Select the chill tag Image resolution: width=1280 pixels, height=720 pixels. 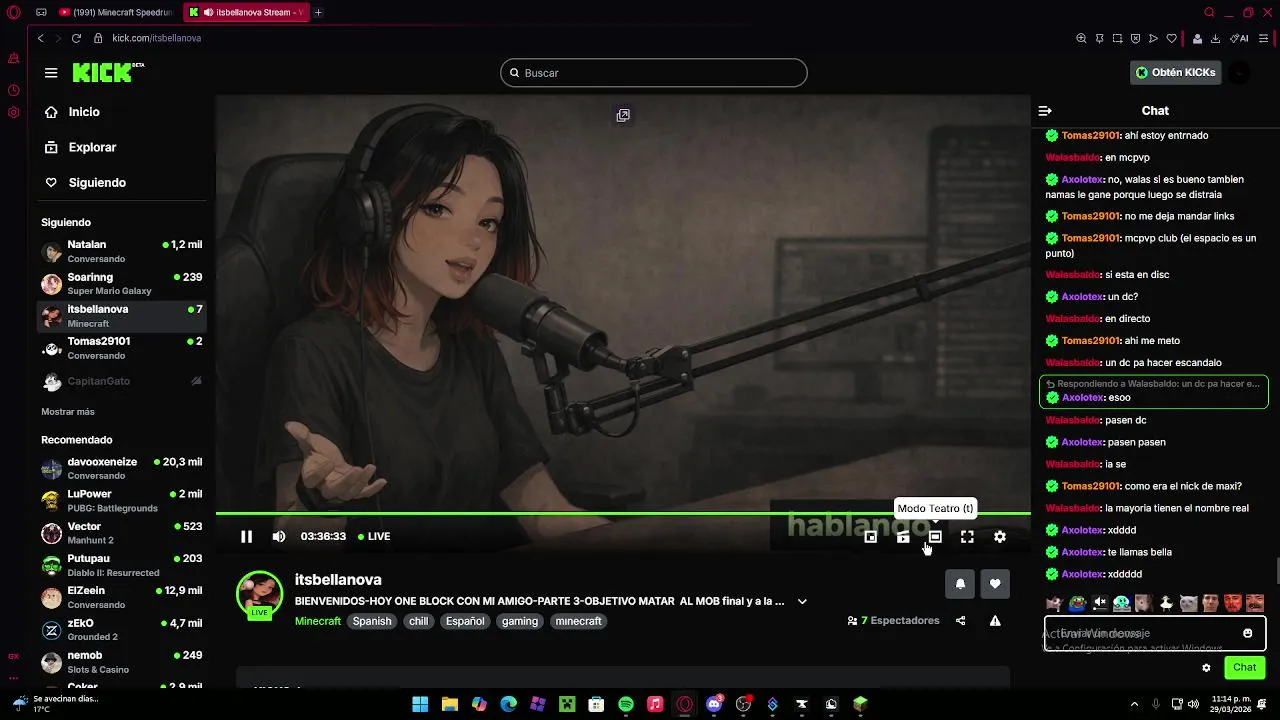point(418,621)
